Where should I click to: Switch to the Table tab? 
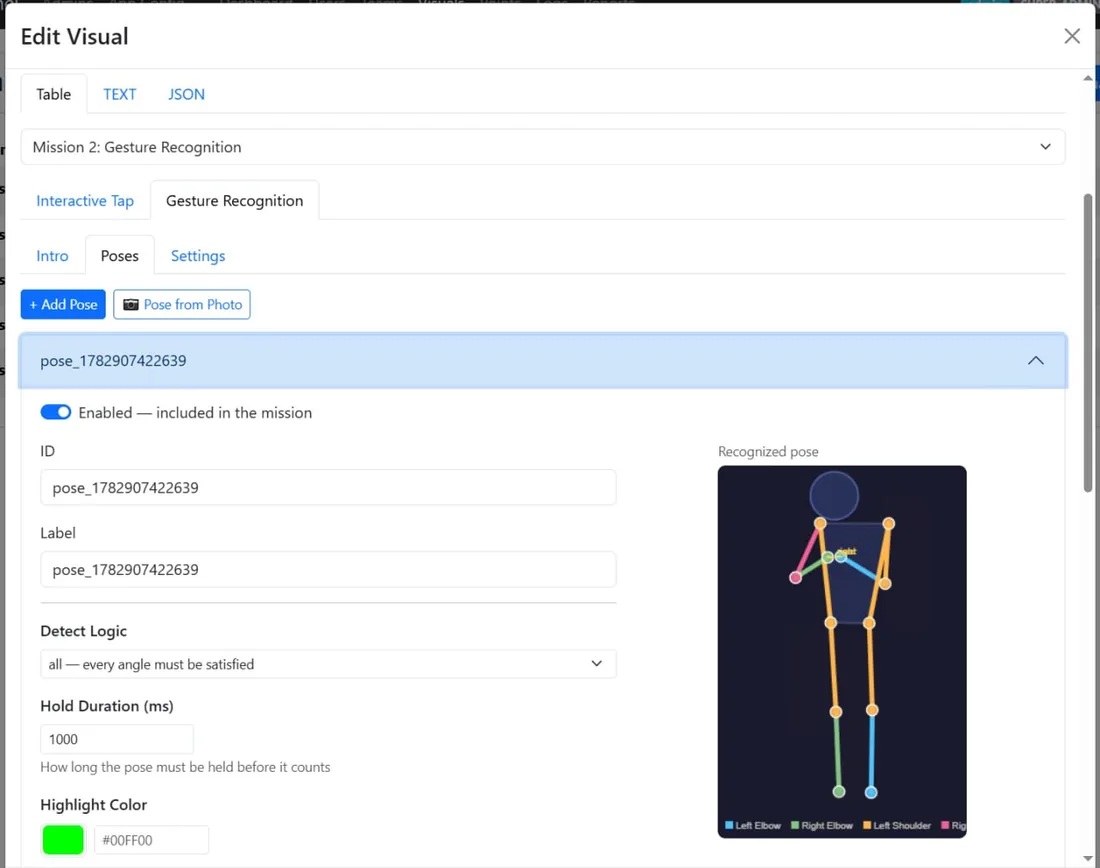(x=53, y=94)
